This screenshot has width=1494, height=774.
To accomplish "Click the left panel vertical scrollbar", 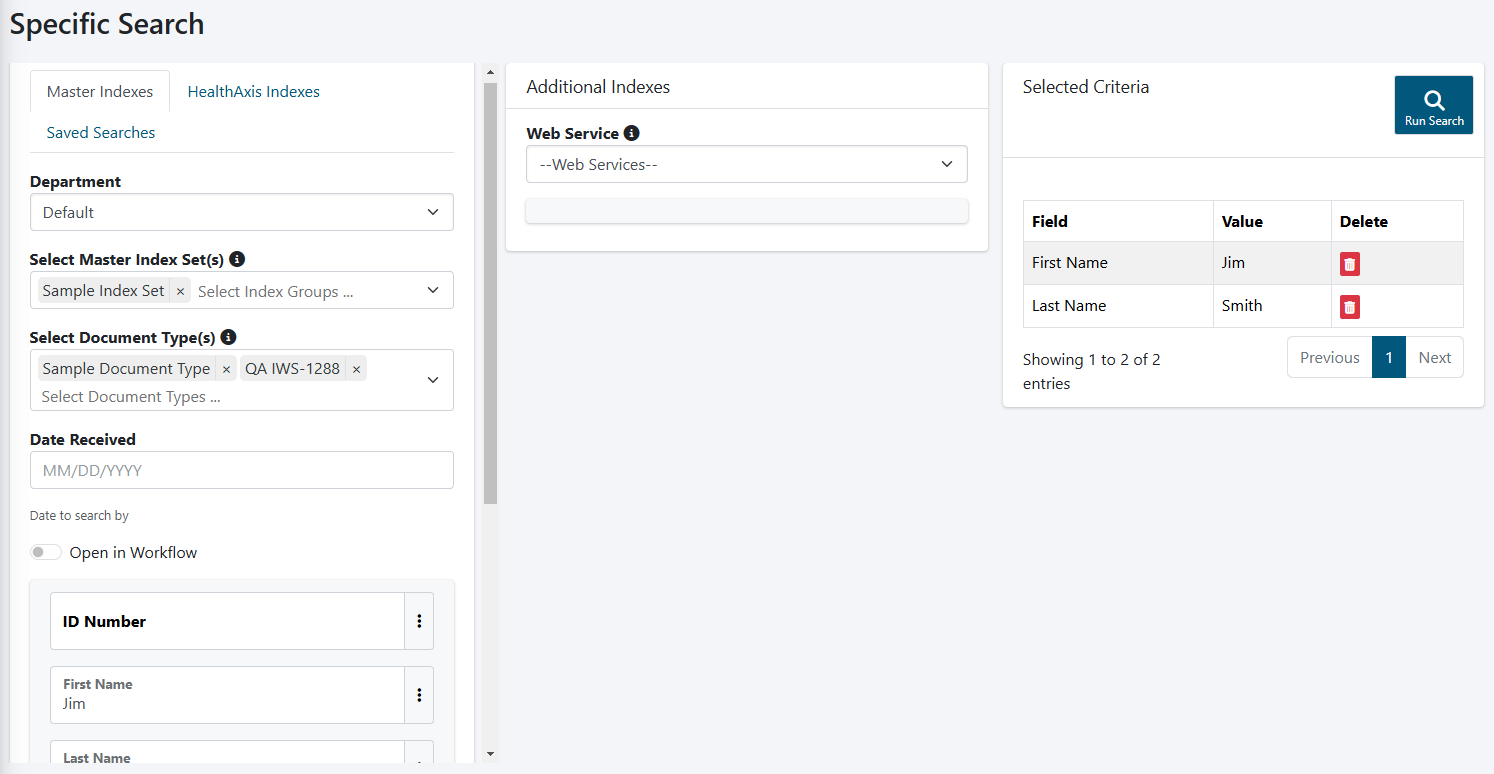I will pyautogui.click(x=490, y=300).
